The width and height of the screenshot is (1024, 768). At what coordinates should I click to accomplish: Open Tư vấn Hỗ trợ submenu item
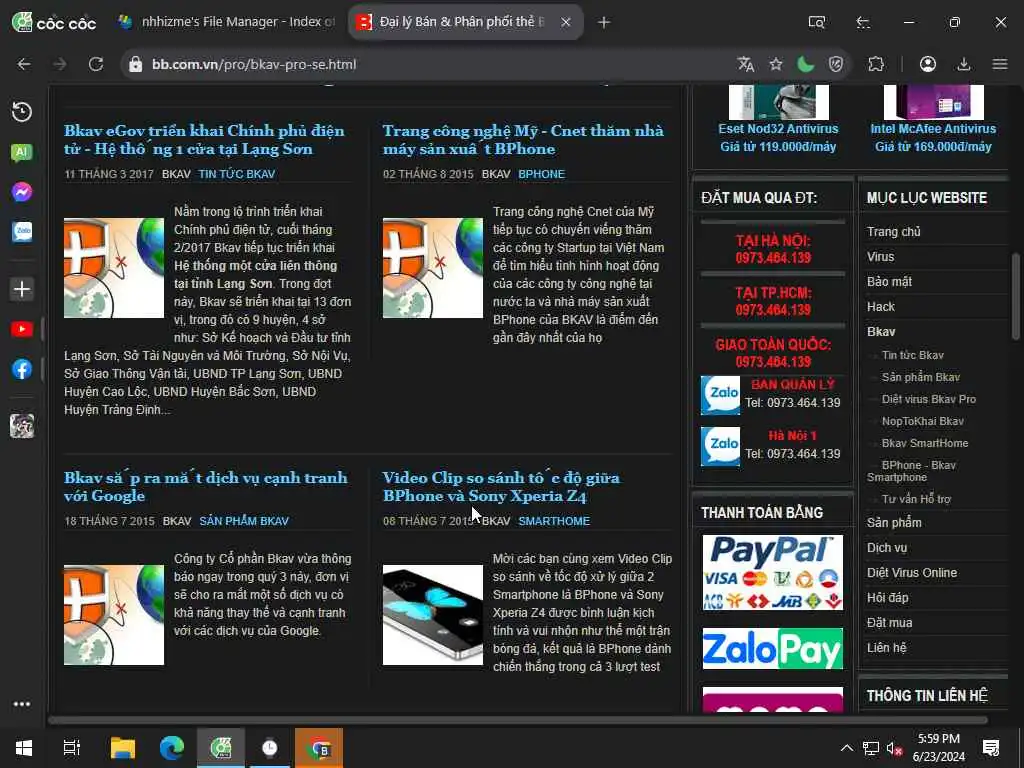[x=916, y=499]
